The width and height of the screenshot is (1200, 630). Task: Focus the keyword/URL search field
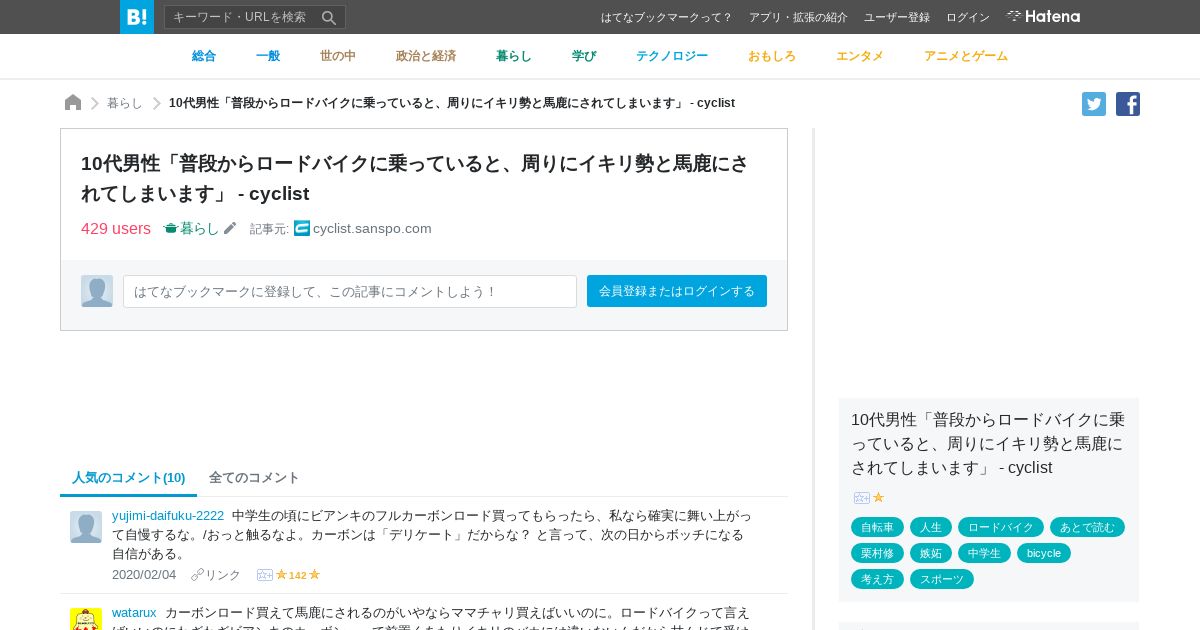pos(243,17)
